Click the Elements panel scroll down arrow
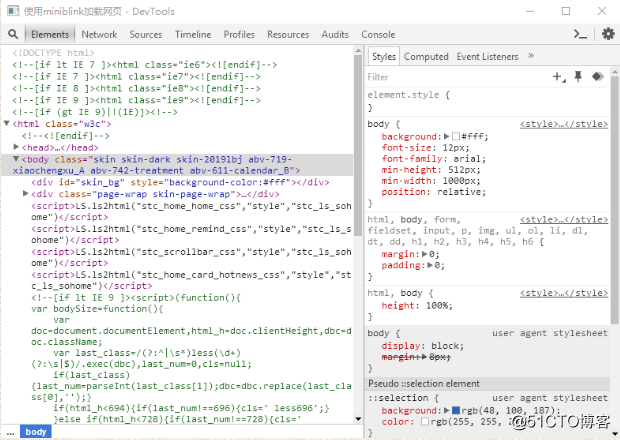This screenshot has width=620, height=440. (358, 419)
